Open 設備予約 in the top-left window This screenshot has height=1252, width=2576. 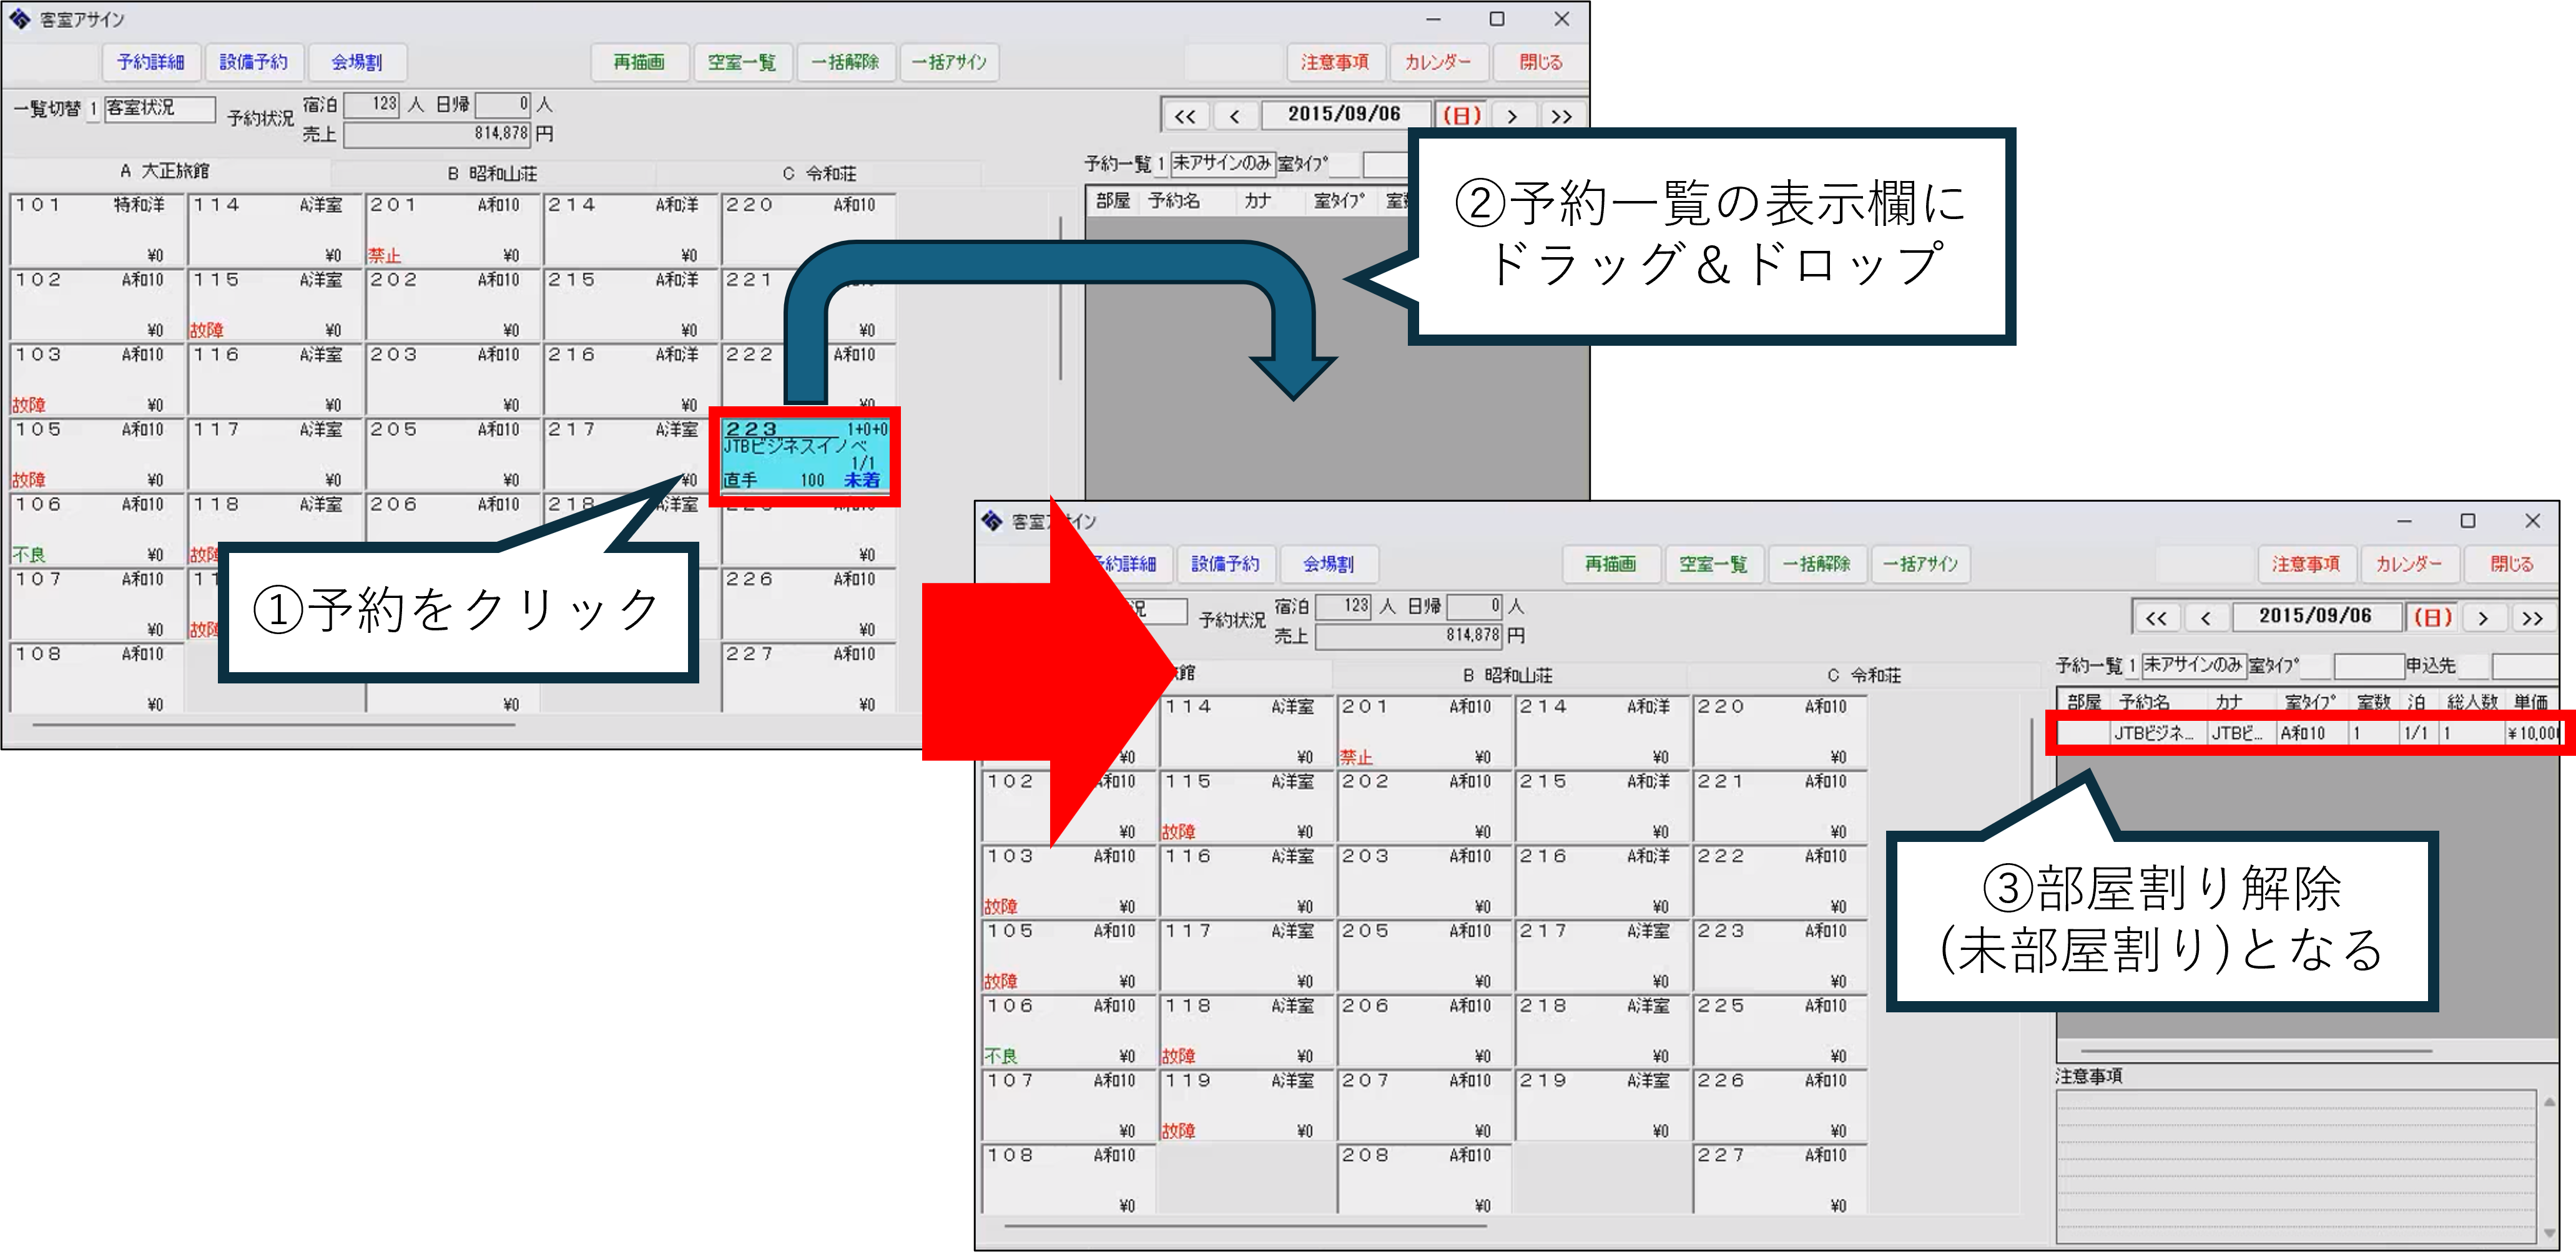click(x=254, y=62)
